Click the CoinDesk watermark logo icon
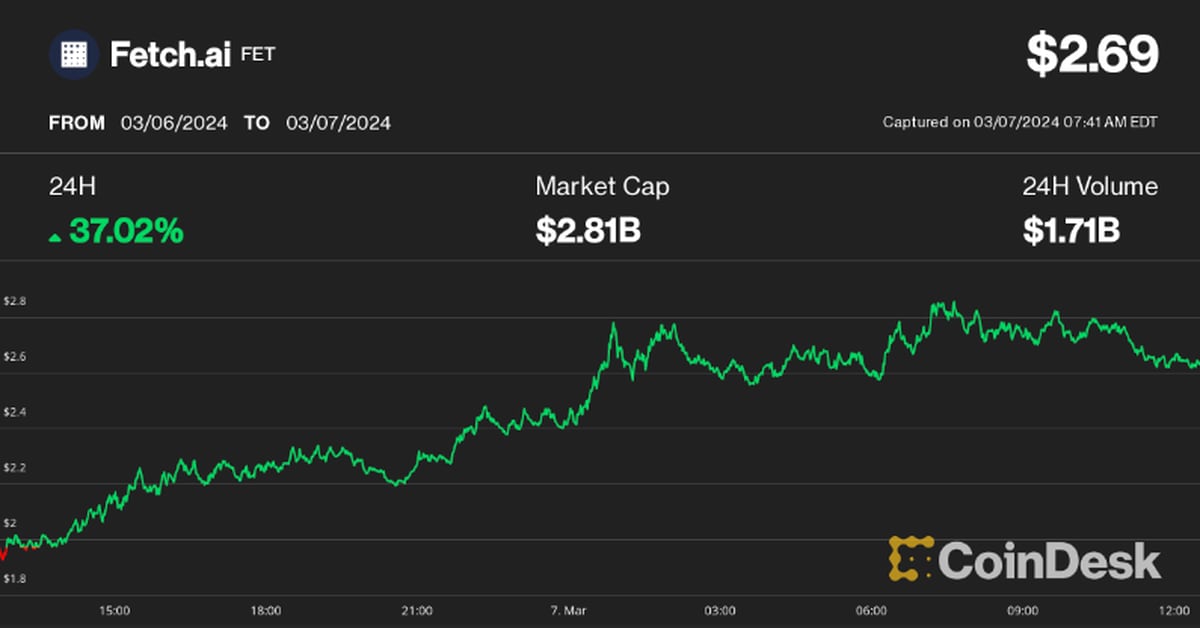The width and height of the screenshot is (1200, 628). (x=910, y=558)
